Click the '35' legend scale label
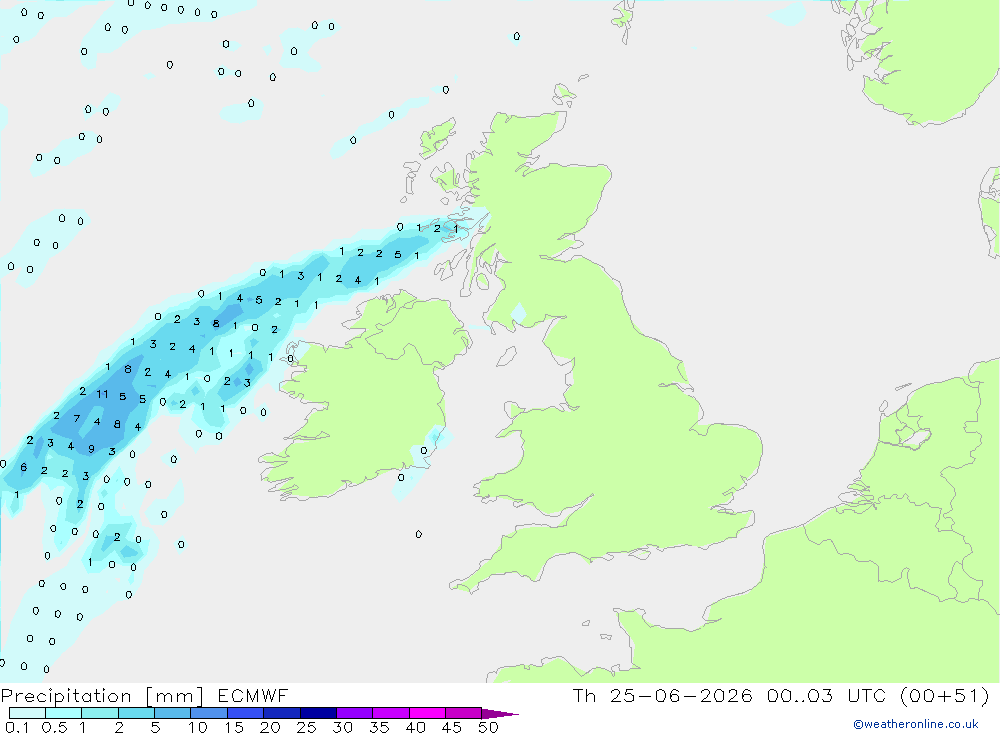 pos(379,727)
